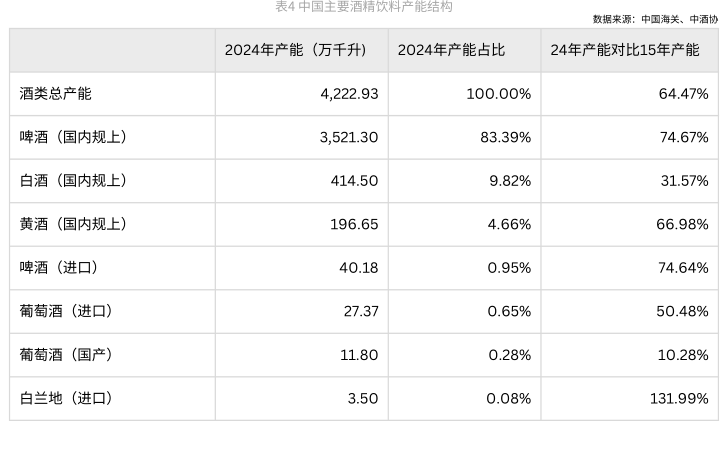The image size is (726, 454).
Task: Click the '啤酒（进口）' row label
Action: pos(60,268)
